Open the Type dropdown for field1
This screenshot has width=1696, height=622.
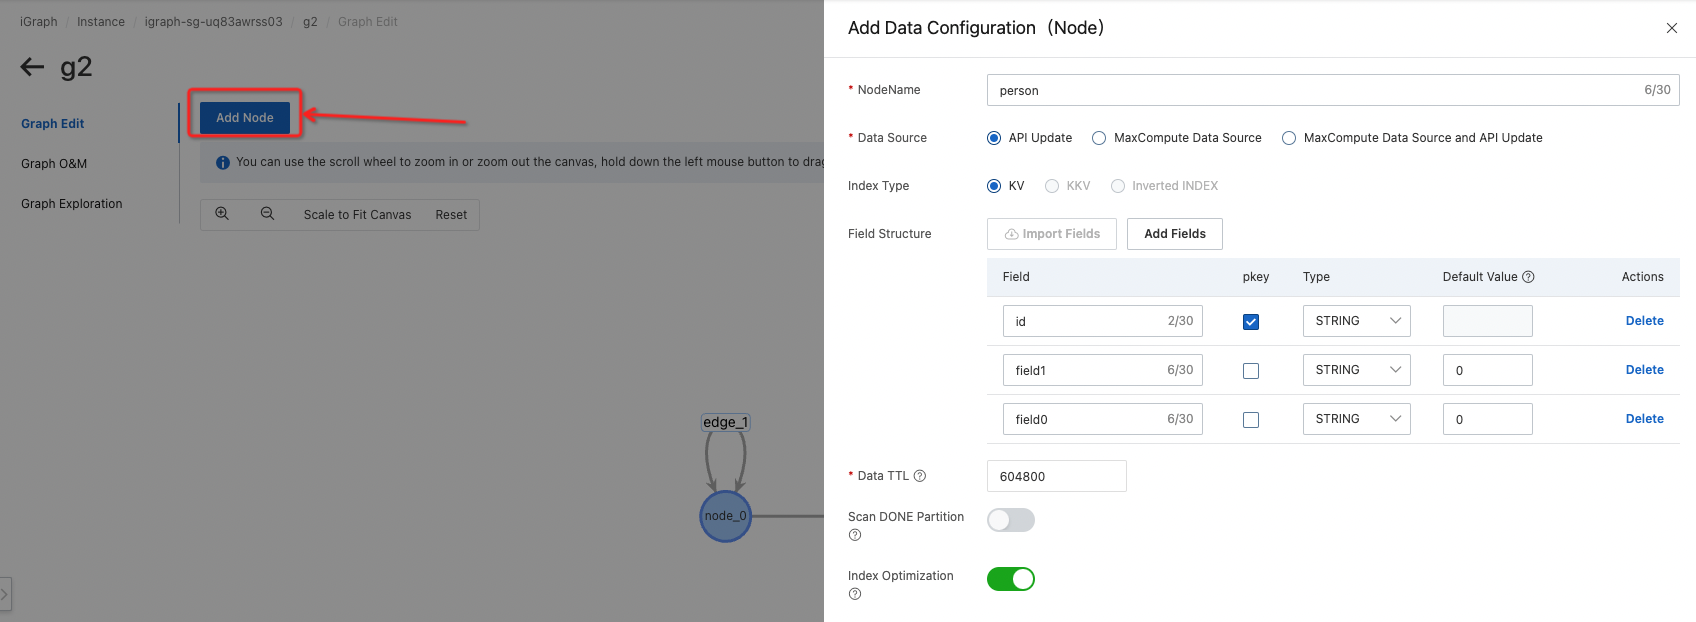click(x=1356, y=370)
